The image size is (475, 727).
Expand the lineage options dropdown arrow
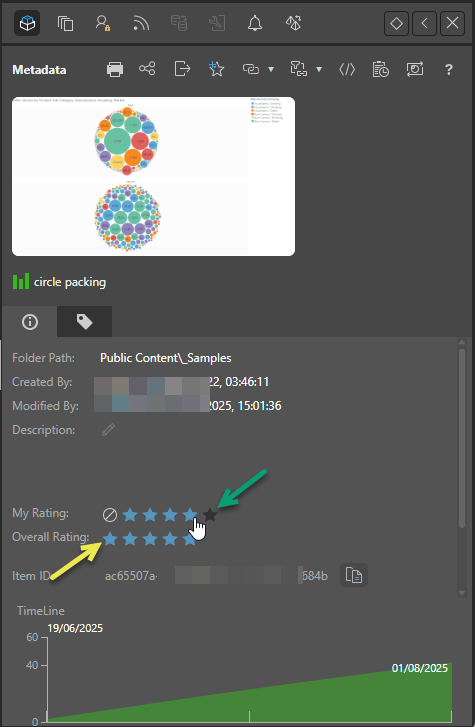319,70
